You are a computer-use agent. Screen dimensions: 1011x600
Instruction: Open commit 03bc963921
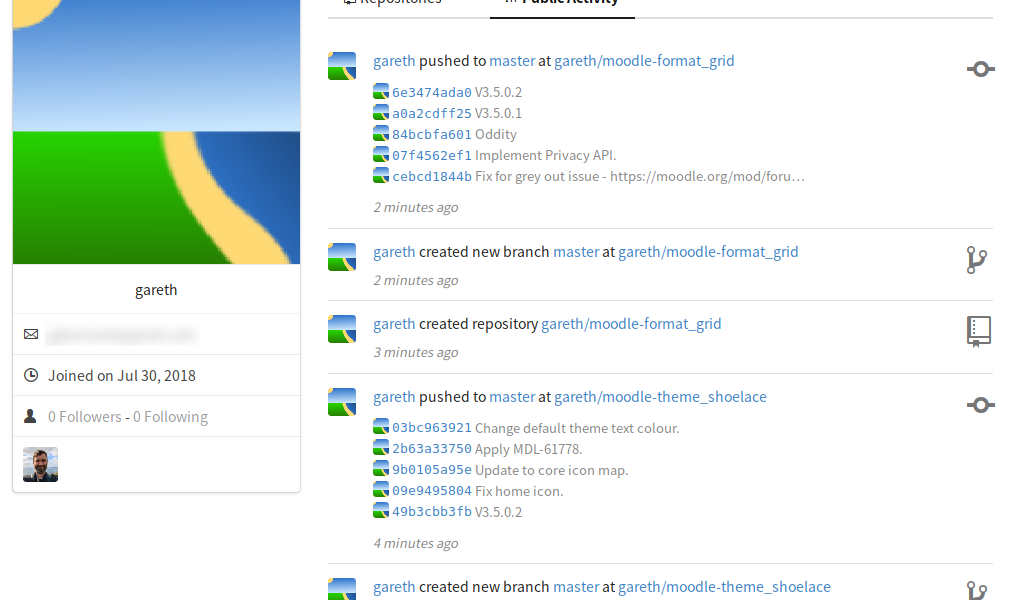432,428
